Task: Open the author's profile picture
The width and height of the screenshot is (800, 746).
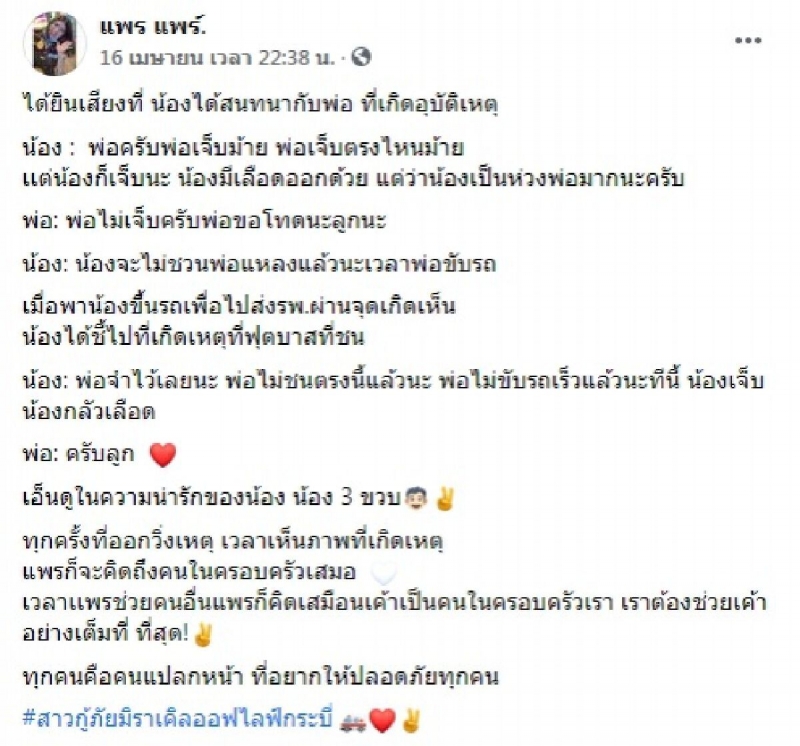Action: point(55,43)
